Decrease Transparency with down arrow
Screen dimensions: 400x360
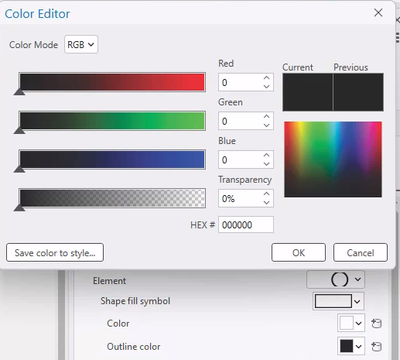click(x=266, y=203)
